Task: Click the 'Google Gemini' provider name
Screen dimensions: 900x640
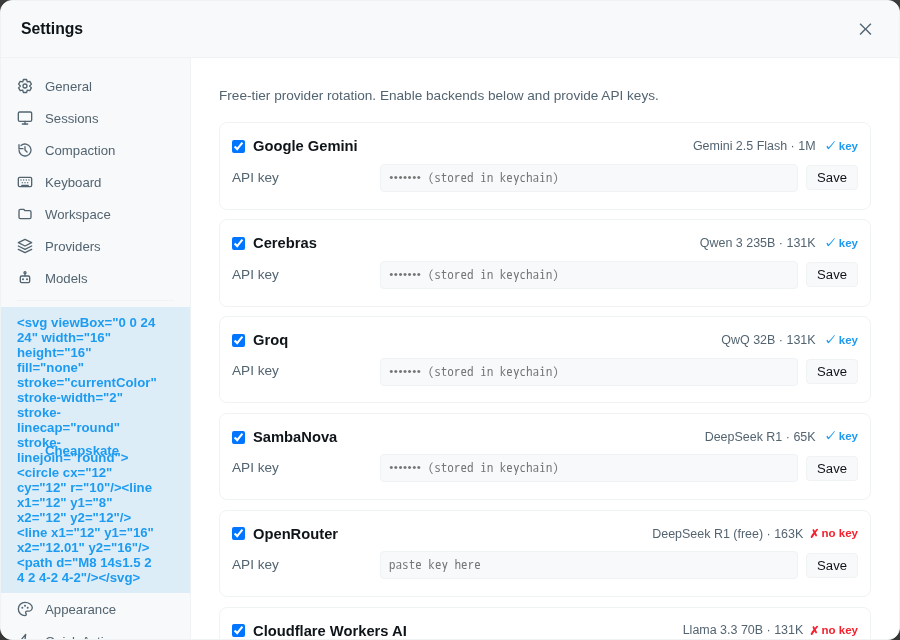Action: pyautogui.click(x=305, y=146)
